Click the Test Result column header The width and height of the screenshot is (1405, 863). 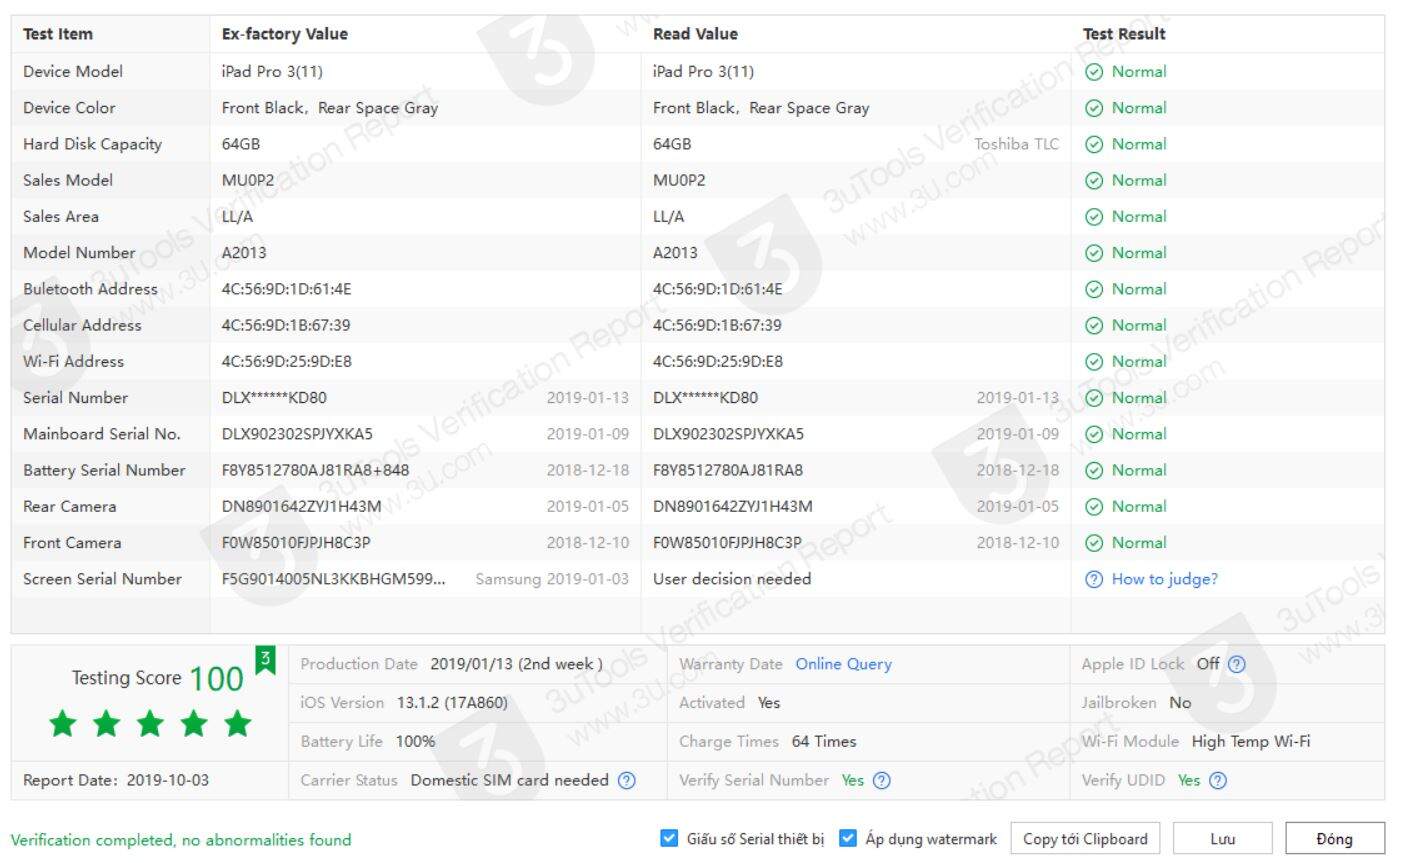[x=1124, y=34]
